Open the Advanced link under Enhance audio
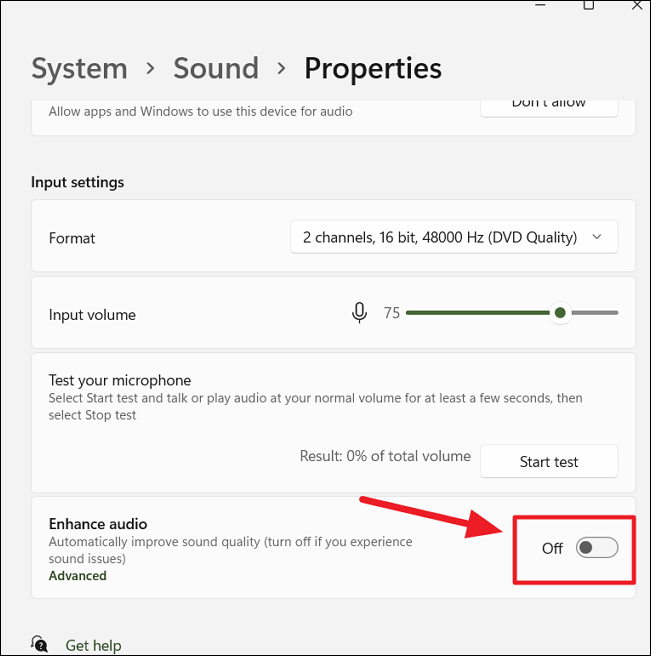The height and width of the screenshot is (656, 651). pyautogui.click(x=77, y=576)
